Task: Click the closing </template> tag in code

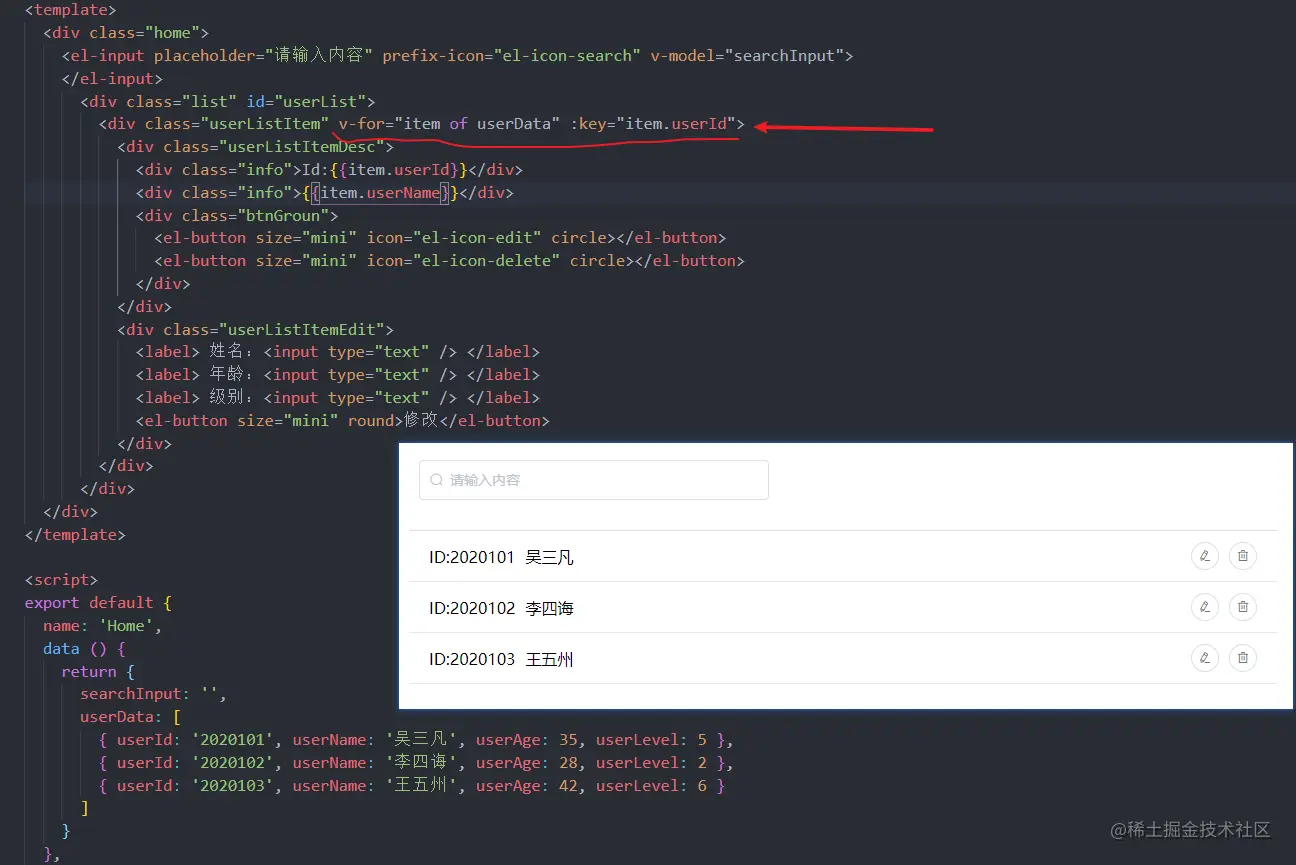Action: click(75, 534)
